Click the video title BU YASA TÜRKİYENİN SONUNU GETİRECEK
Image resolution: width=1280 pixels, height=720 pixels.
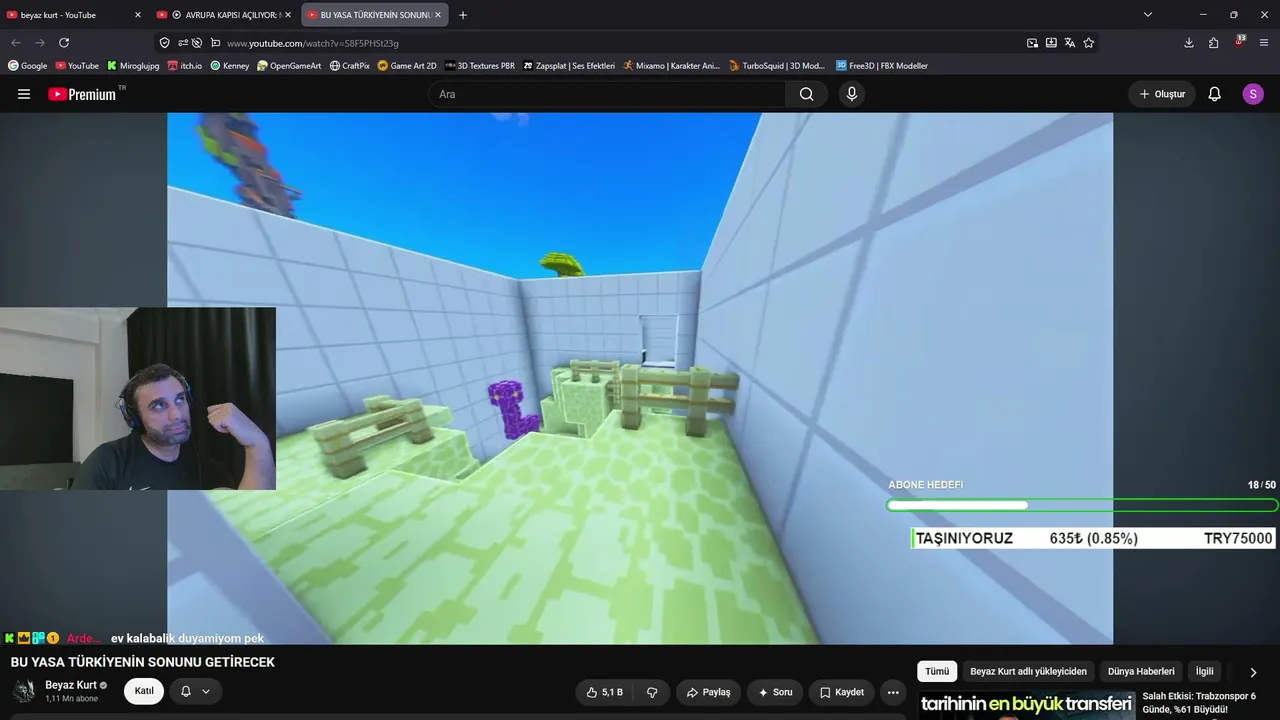pos(143,662)
